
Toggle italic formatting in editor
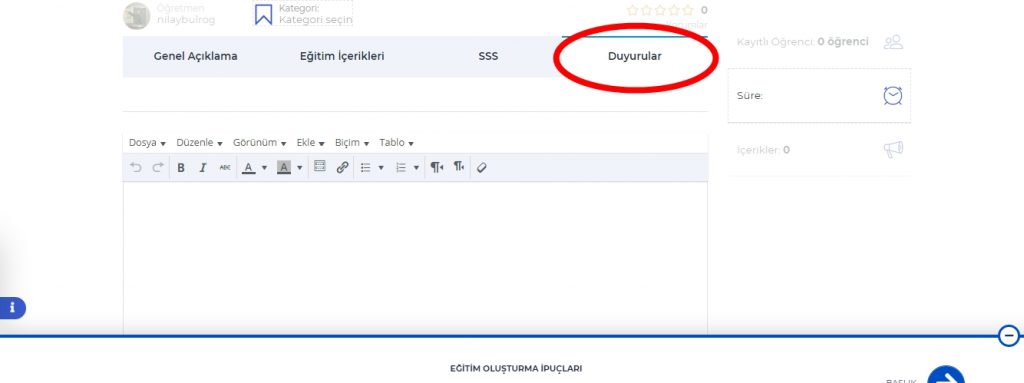pyautogui.click(x=202, y=168)
